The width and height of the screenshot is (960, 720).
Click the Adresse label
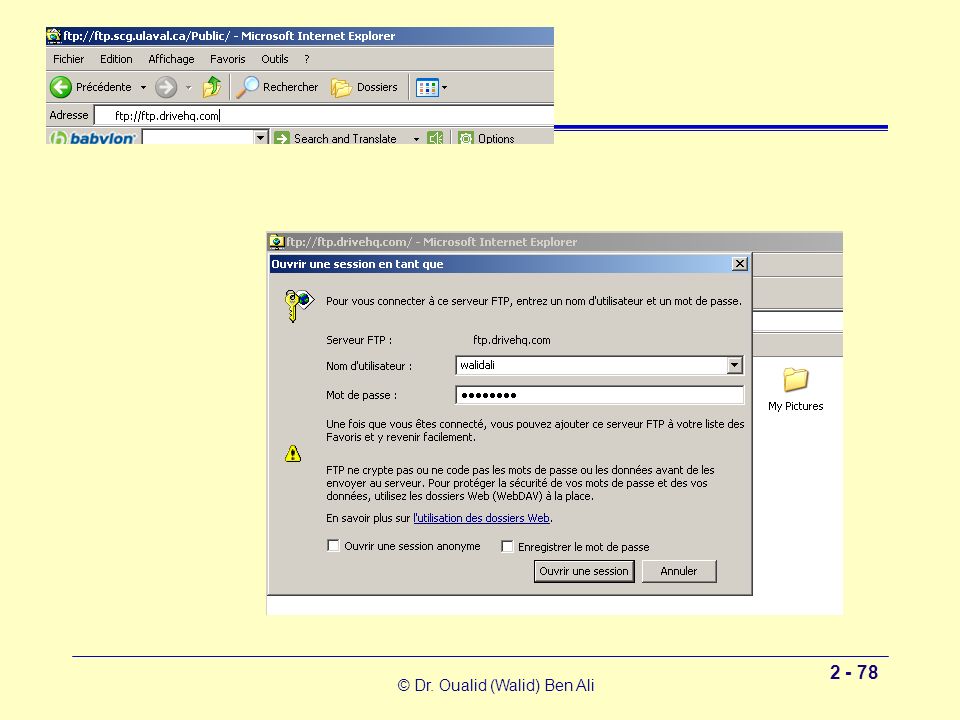(x=69, y=115)
